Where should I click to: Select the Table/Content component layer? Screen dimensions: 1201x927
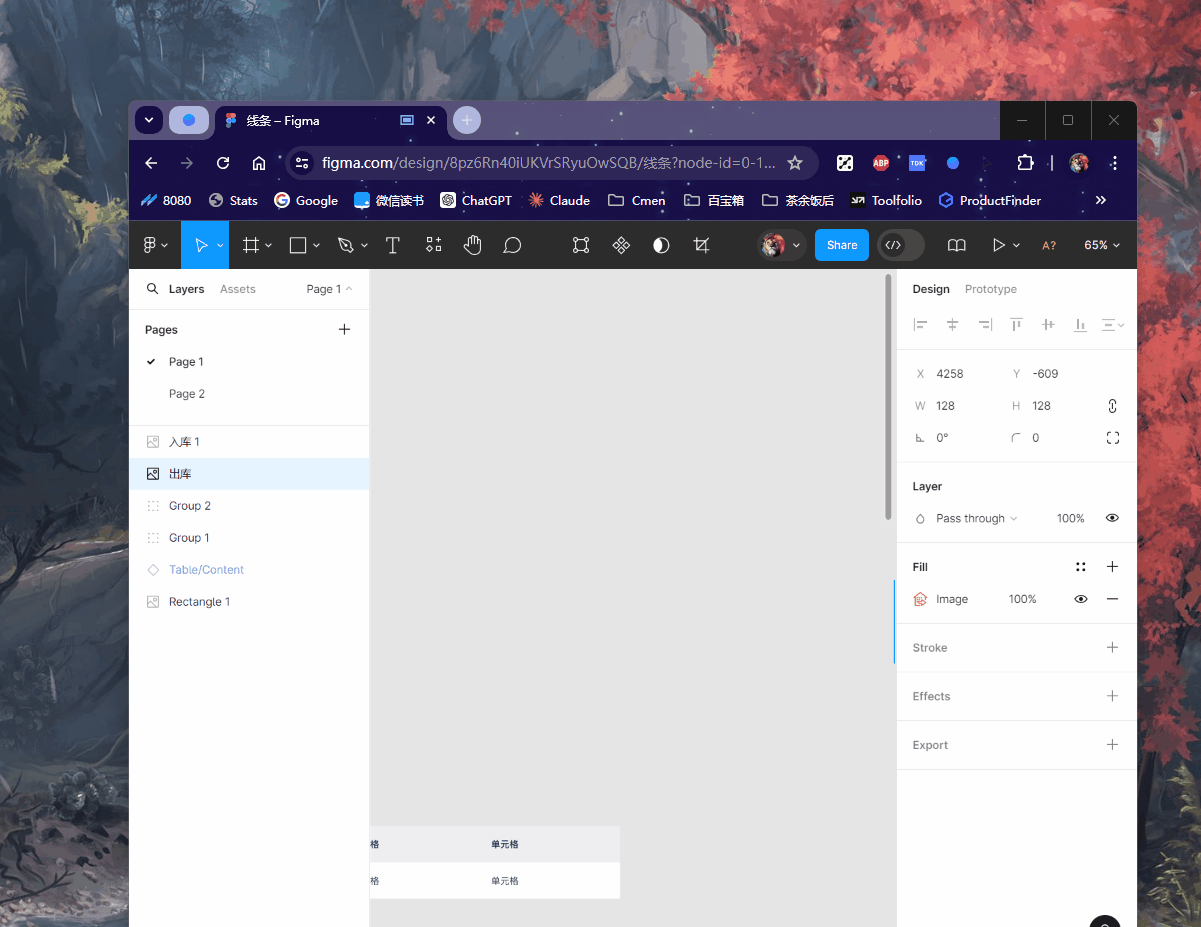[x=249, y=570]
